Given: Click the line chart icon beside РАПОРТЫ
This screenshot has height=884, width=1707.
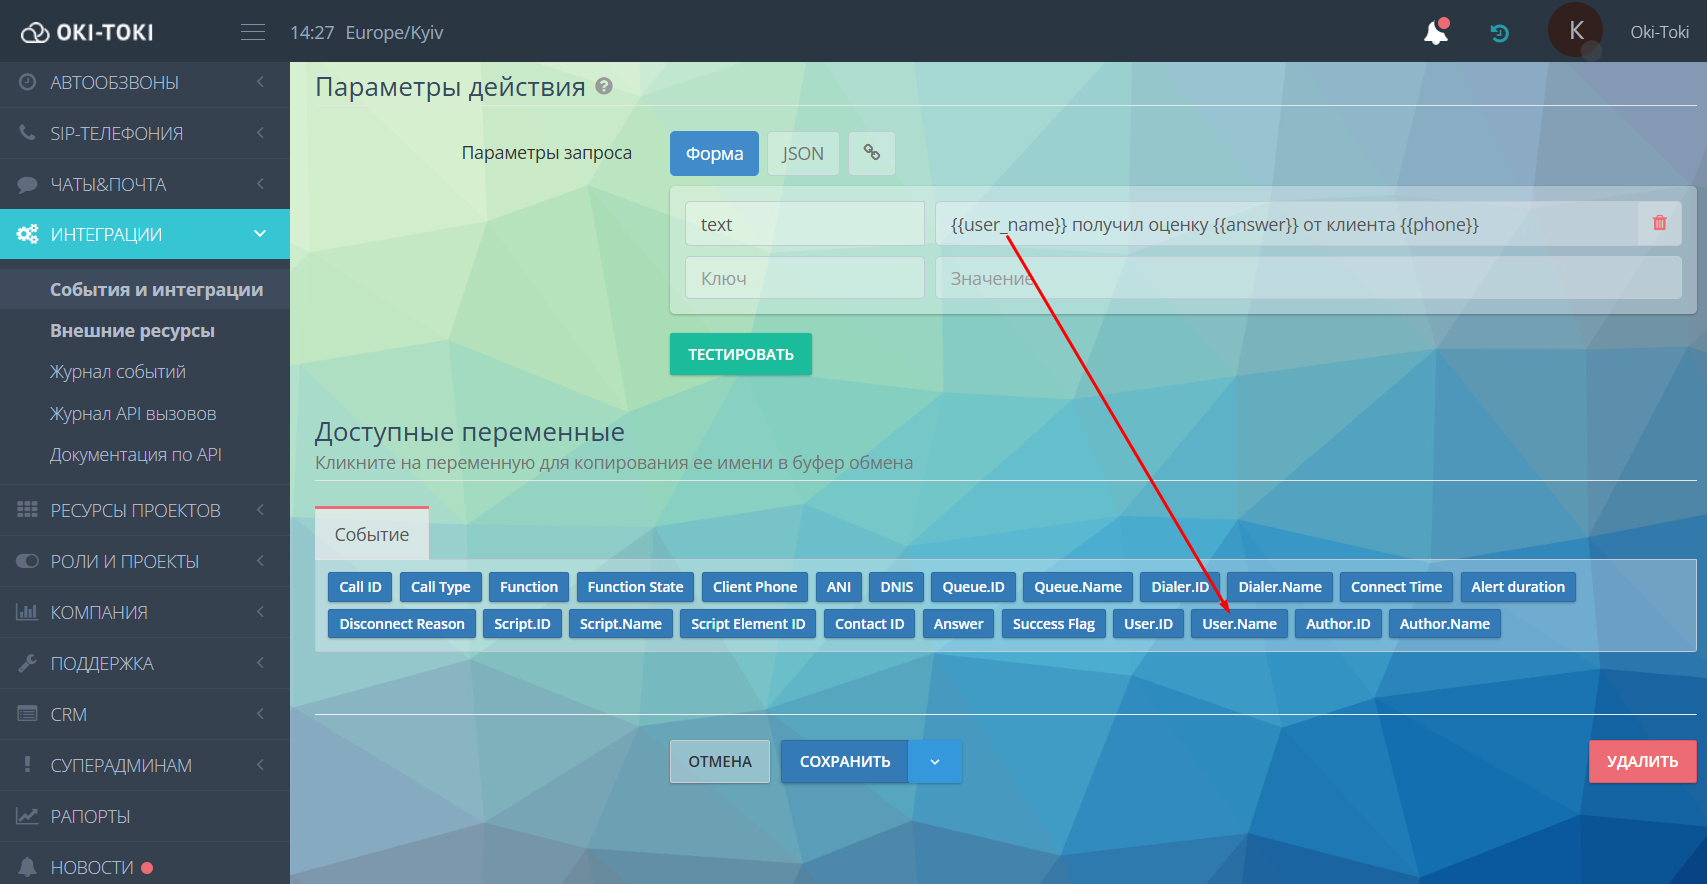Looking at the screenshot, I should tap(27, 816).
